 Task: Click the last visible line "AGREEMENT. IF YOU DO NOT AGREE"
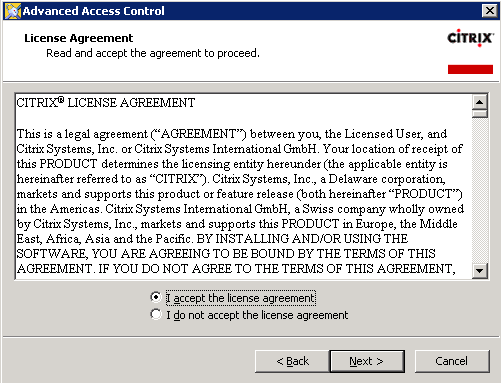click(236, 269)
